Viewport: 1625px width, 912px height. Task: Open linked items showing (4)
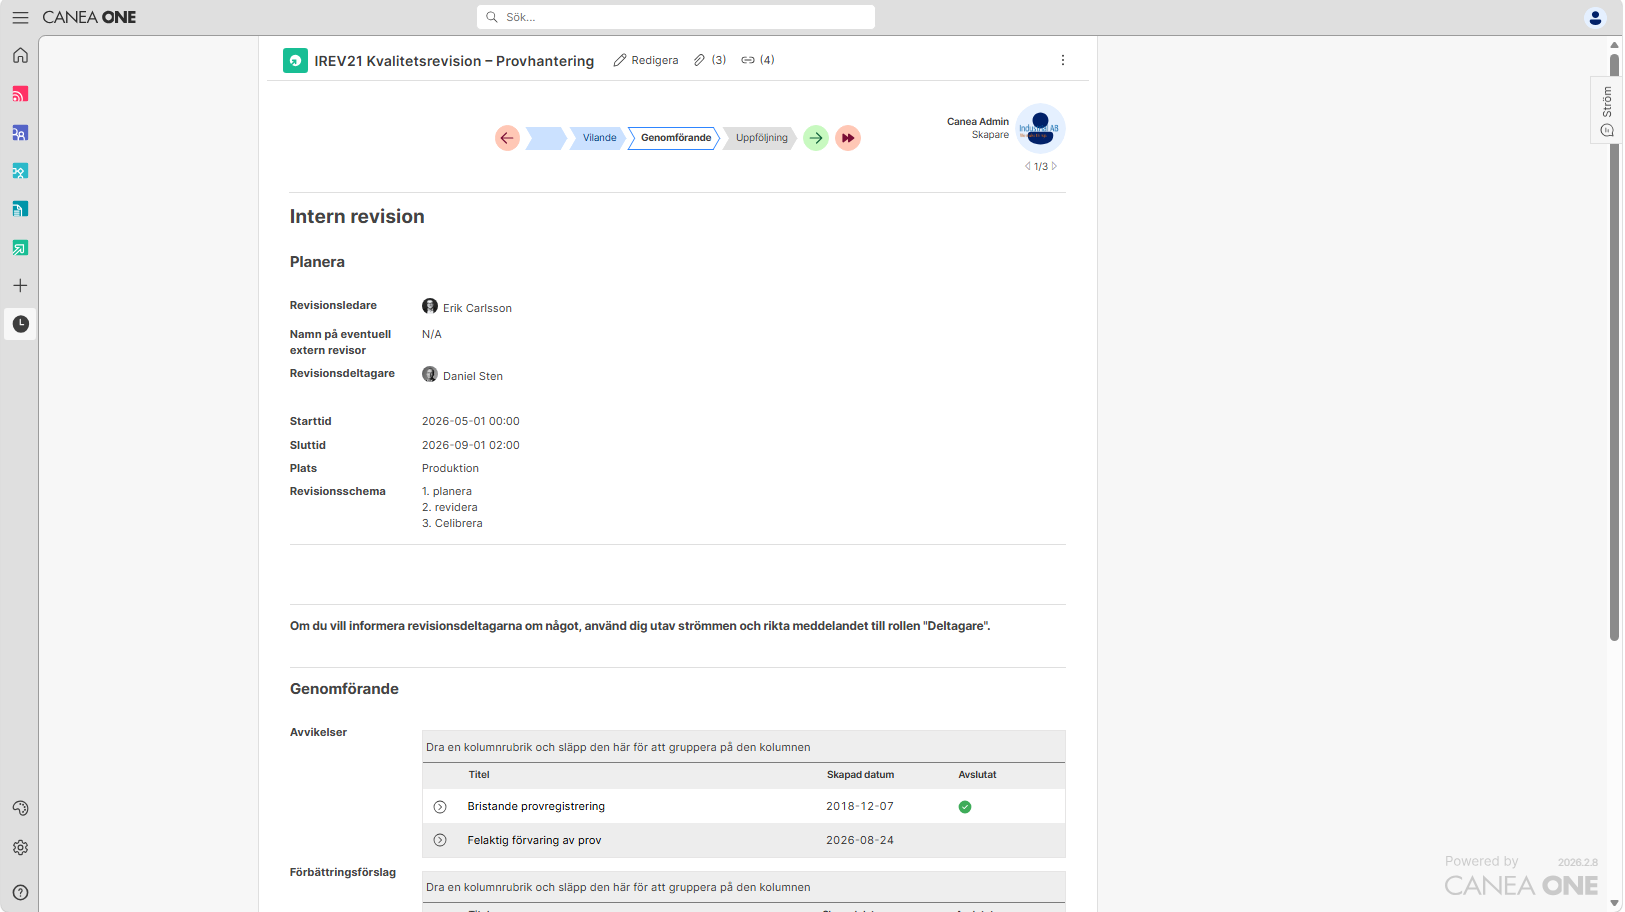click(x=758, y=60)
